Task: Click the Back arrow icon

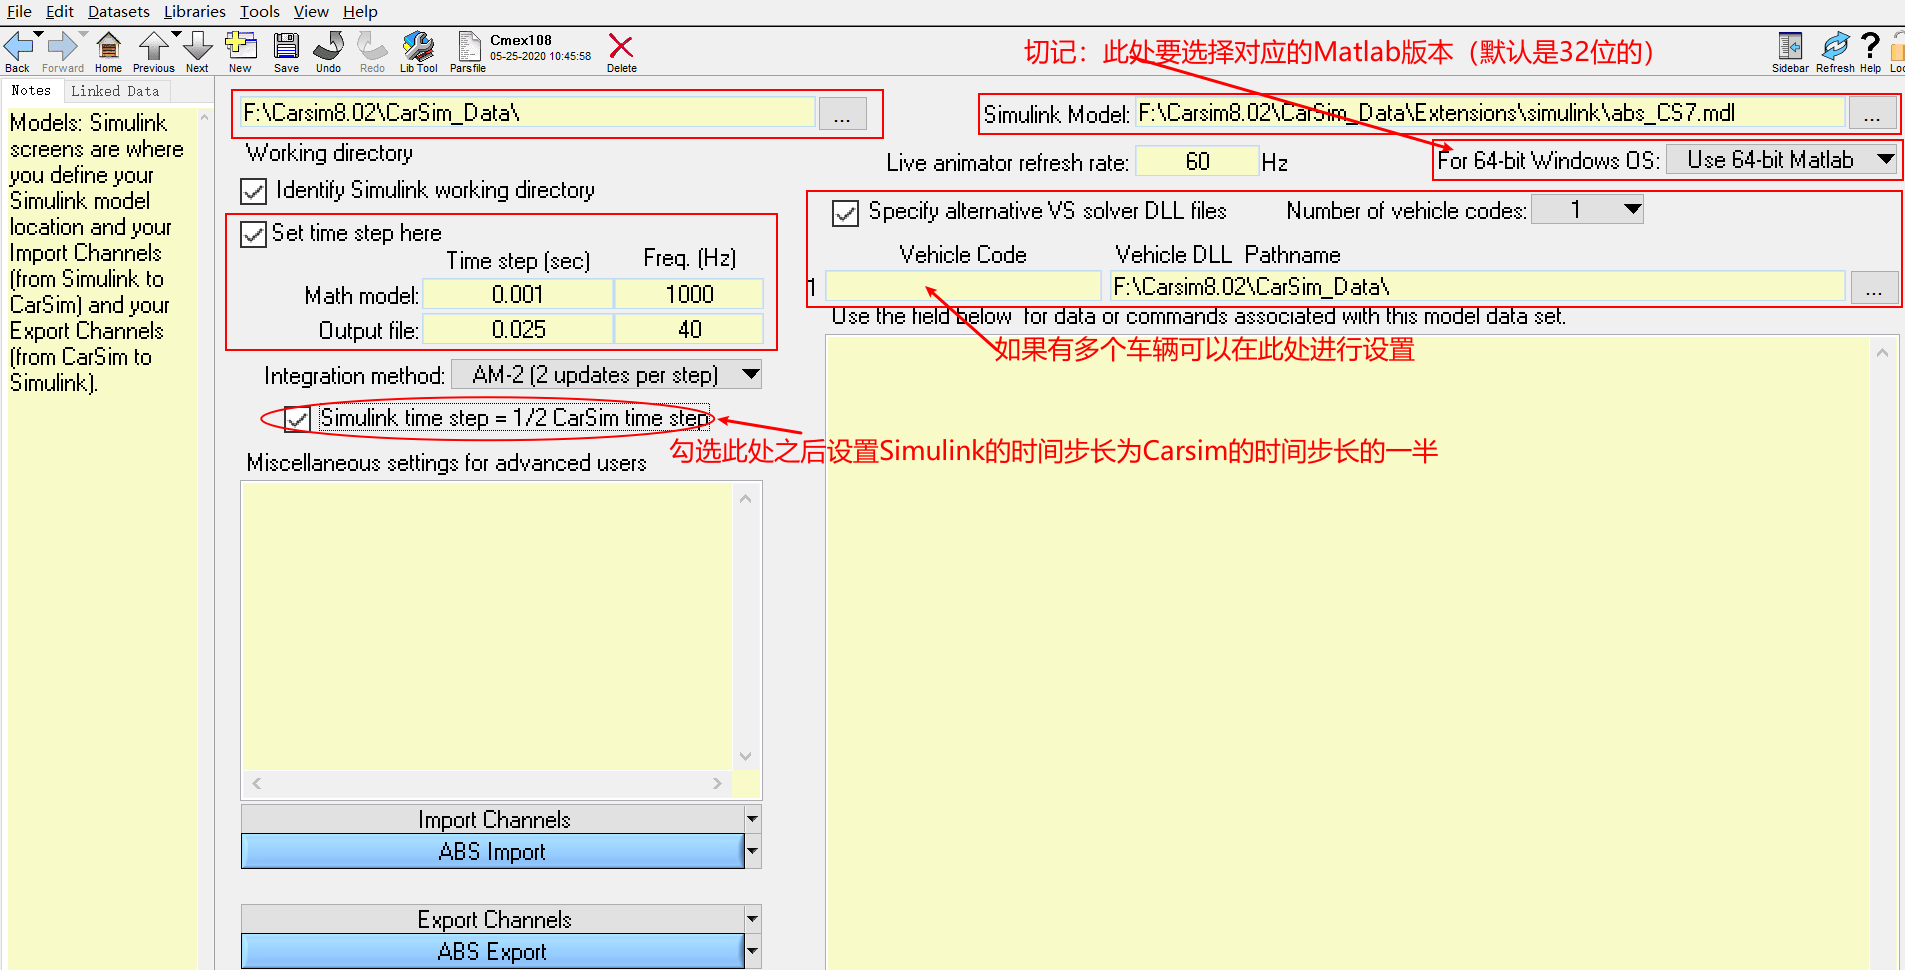Action: (17, 46)
